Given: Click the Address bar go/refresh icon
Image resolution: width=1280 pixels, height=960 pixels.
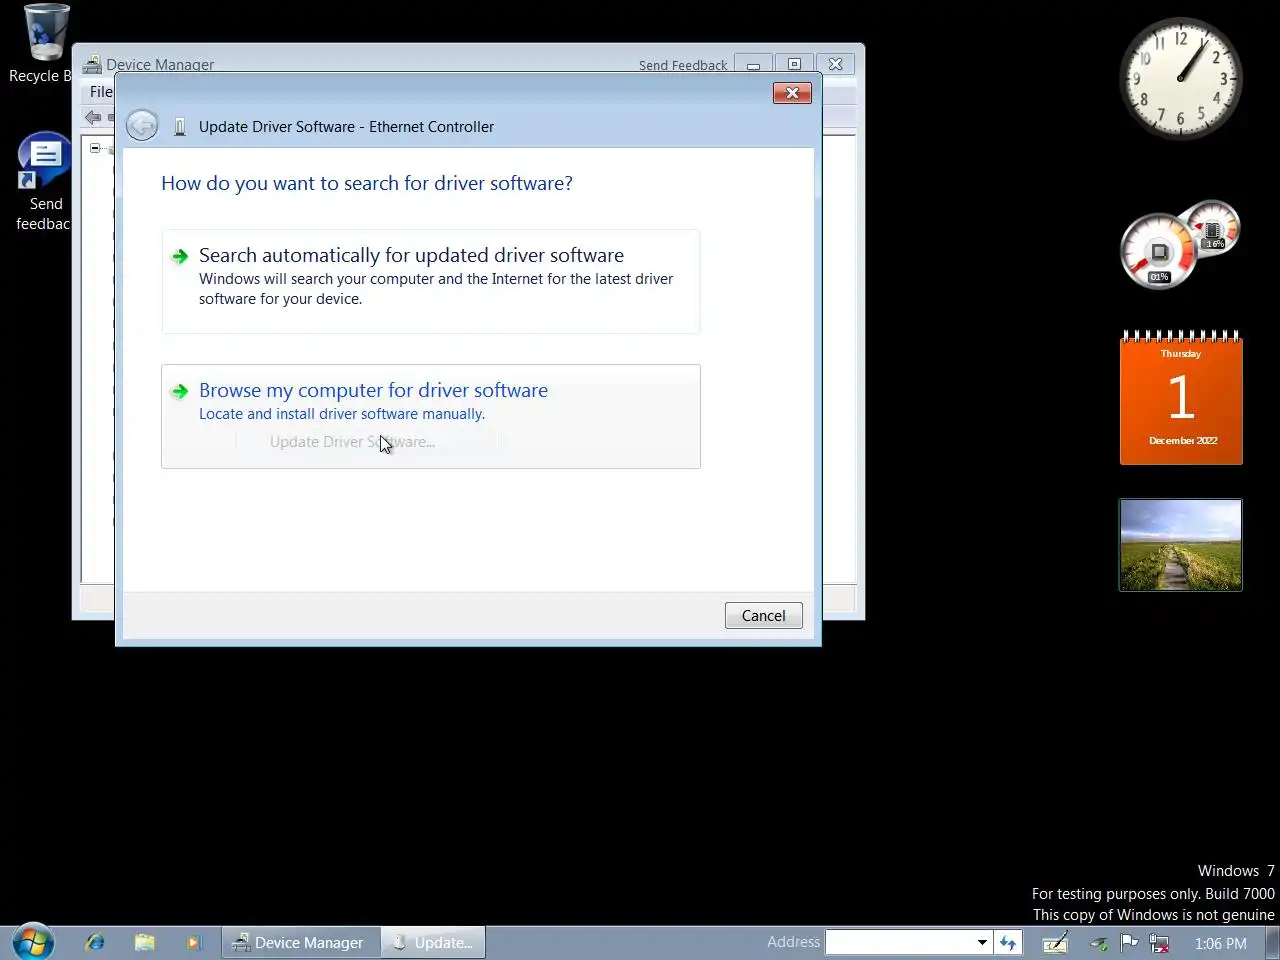Looking at the screenshot, I should pos(1008,942).
